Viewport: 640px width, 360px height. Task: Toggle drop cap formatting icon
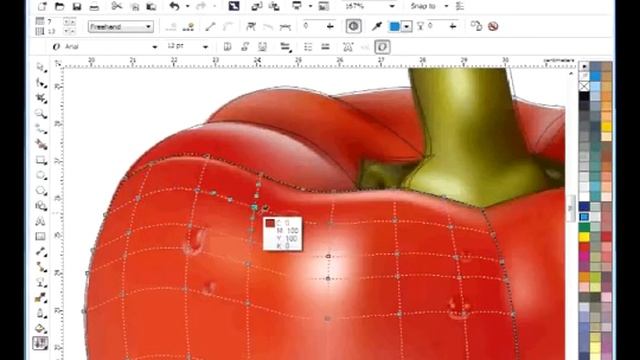coord(325,47)
